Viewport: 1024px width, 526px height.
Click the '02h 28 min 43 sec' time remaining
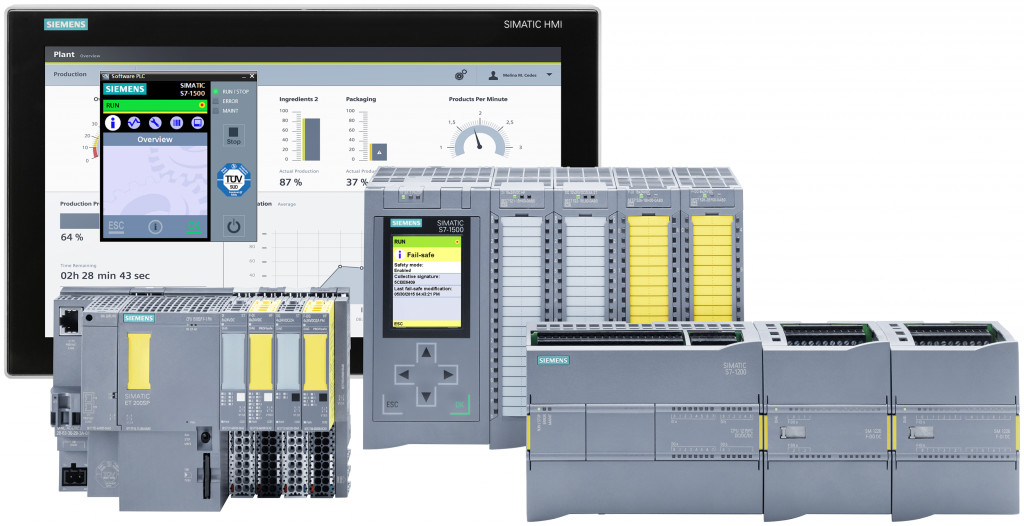(105, 276)
